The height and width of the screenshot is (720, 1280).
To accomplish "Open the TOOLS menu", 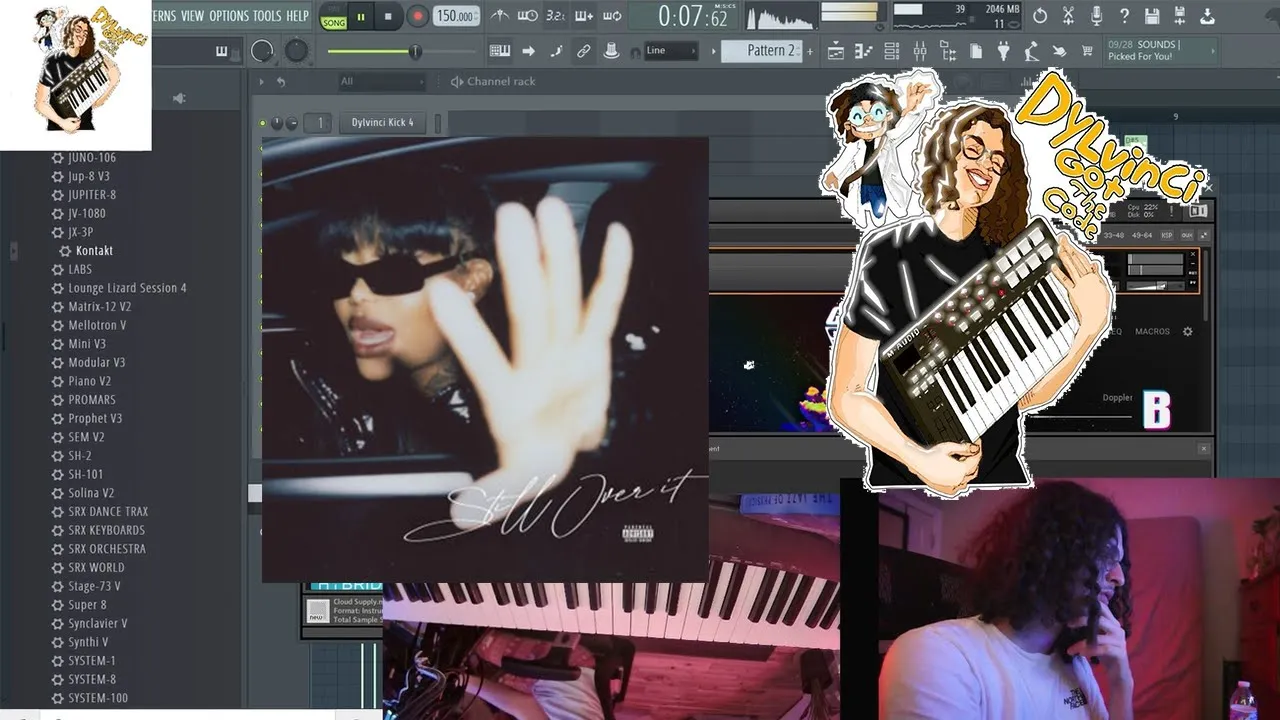I will coord(267,16).
